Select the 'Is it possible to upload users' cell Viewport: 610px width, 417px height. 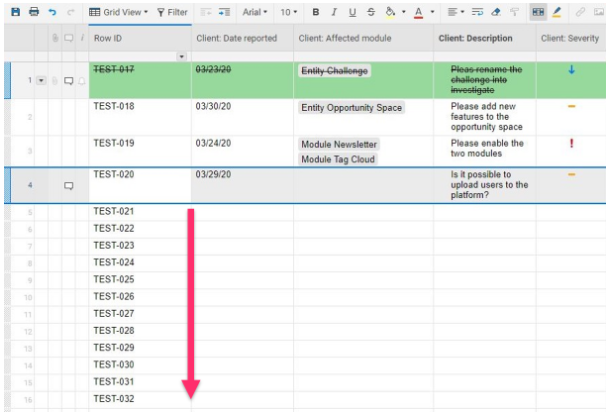coord(485,185)
